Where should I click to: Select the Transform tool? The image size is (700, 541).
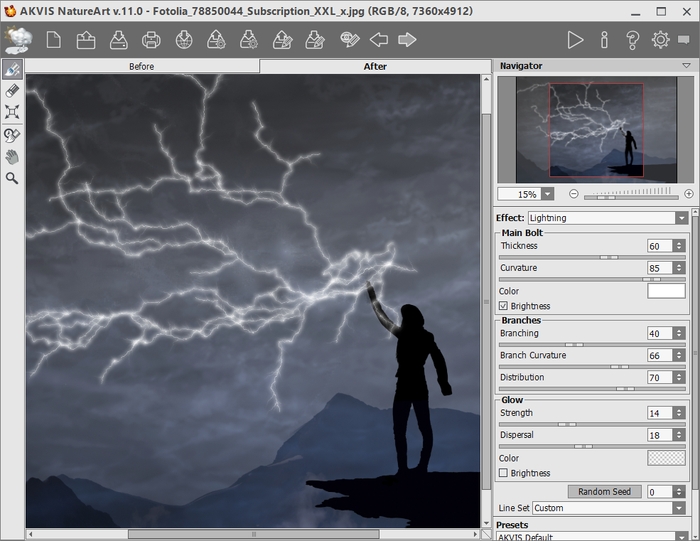(12, 112)
